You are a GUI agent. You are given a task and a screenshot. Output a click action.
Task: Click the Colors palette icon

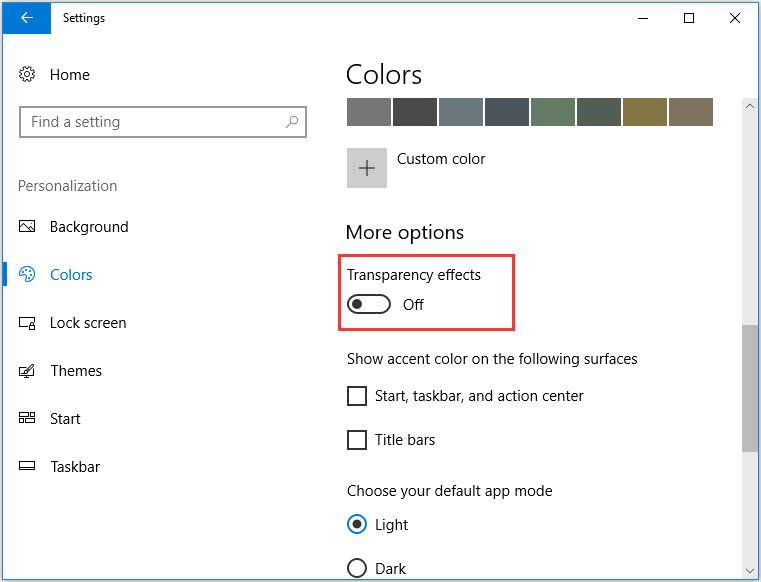(27, 274)
